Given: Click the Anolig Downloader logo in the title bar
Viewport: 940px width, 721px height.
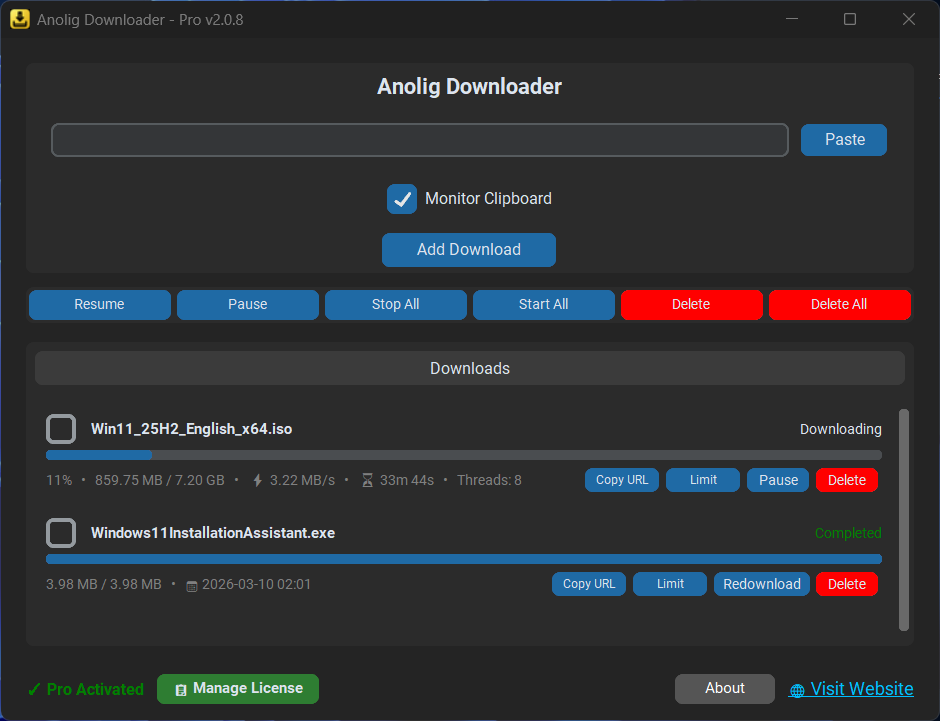Looking at the screenshot, I should (19, 19).
